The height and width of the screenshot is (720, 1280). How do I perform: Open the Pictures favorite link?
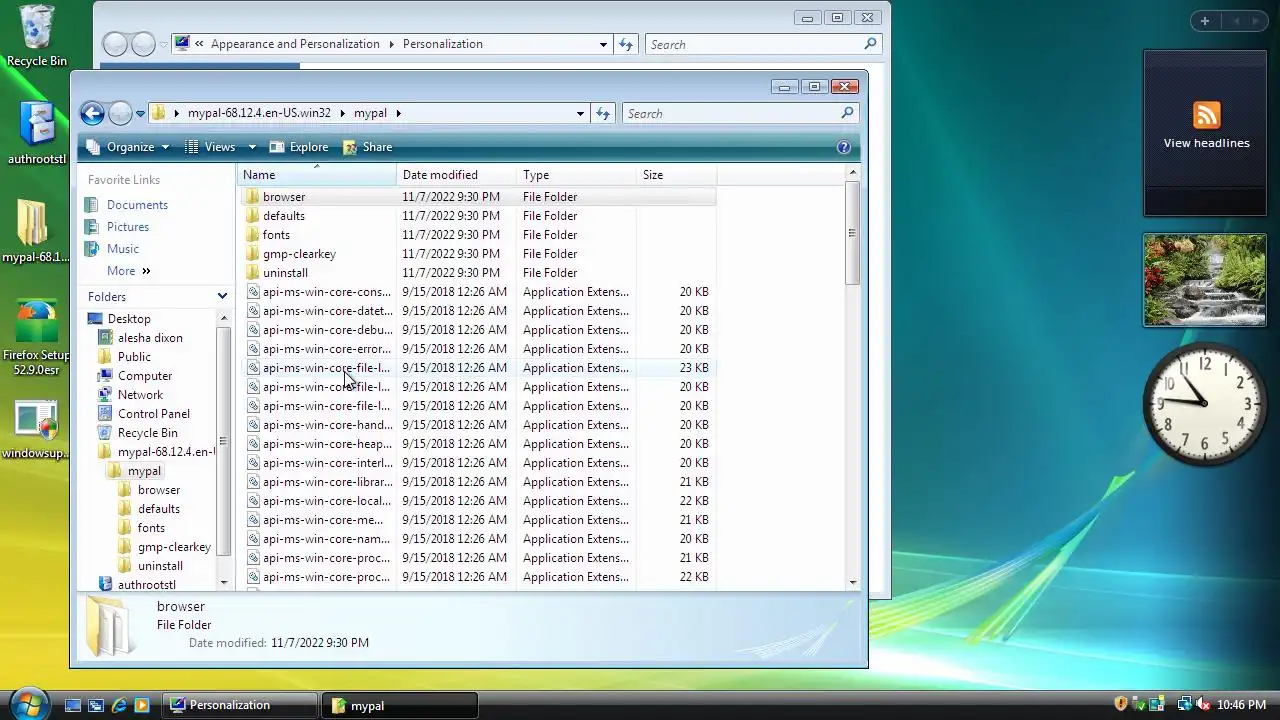click(x=128, y=227)
